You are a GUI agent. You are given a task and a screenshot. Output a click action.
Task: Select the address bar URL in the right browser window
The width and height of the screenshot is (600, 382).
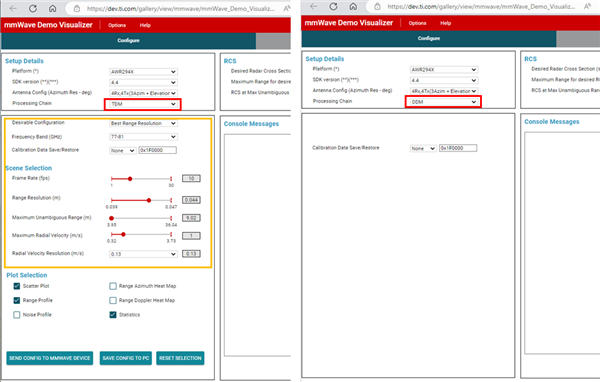tap(481, 7)
